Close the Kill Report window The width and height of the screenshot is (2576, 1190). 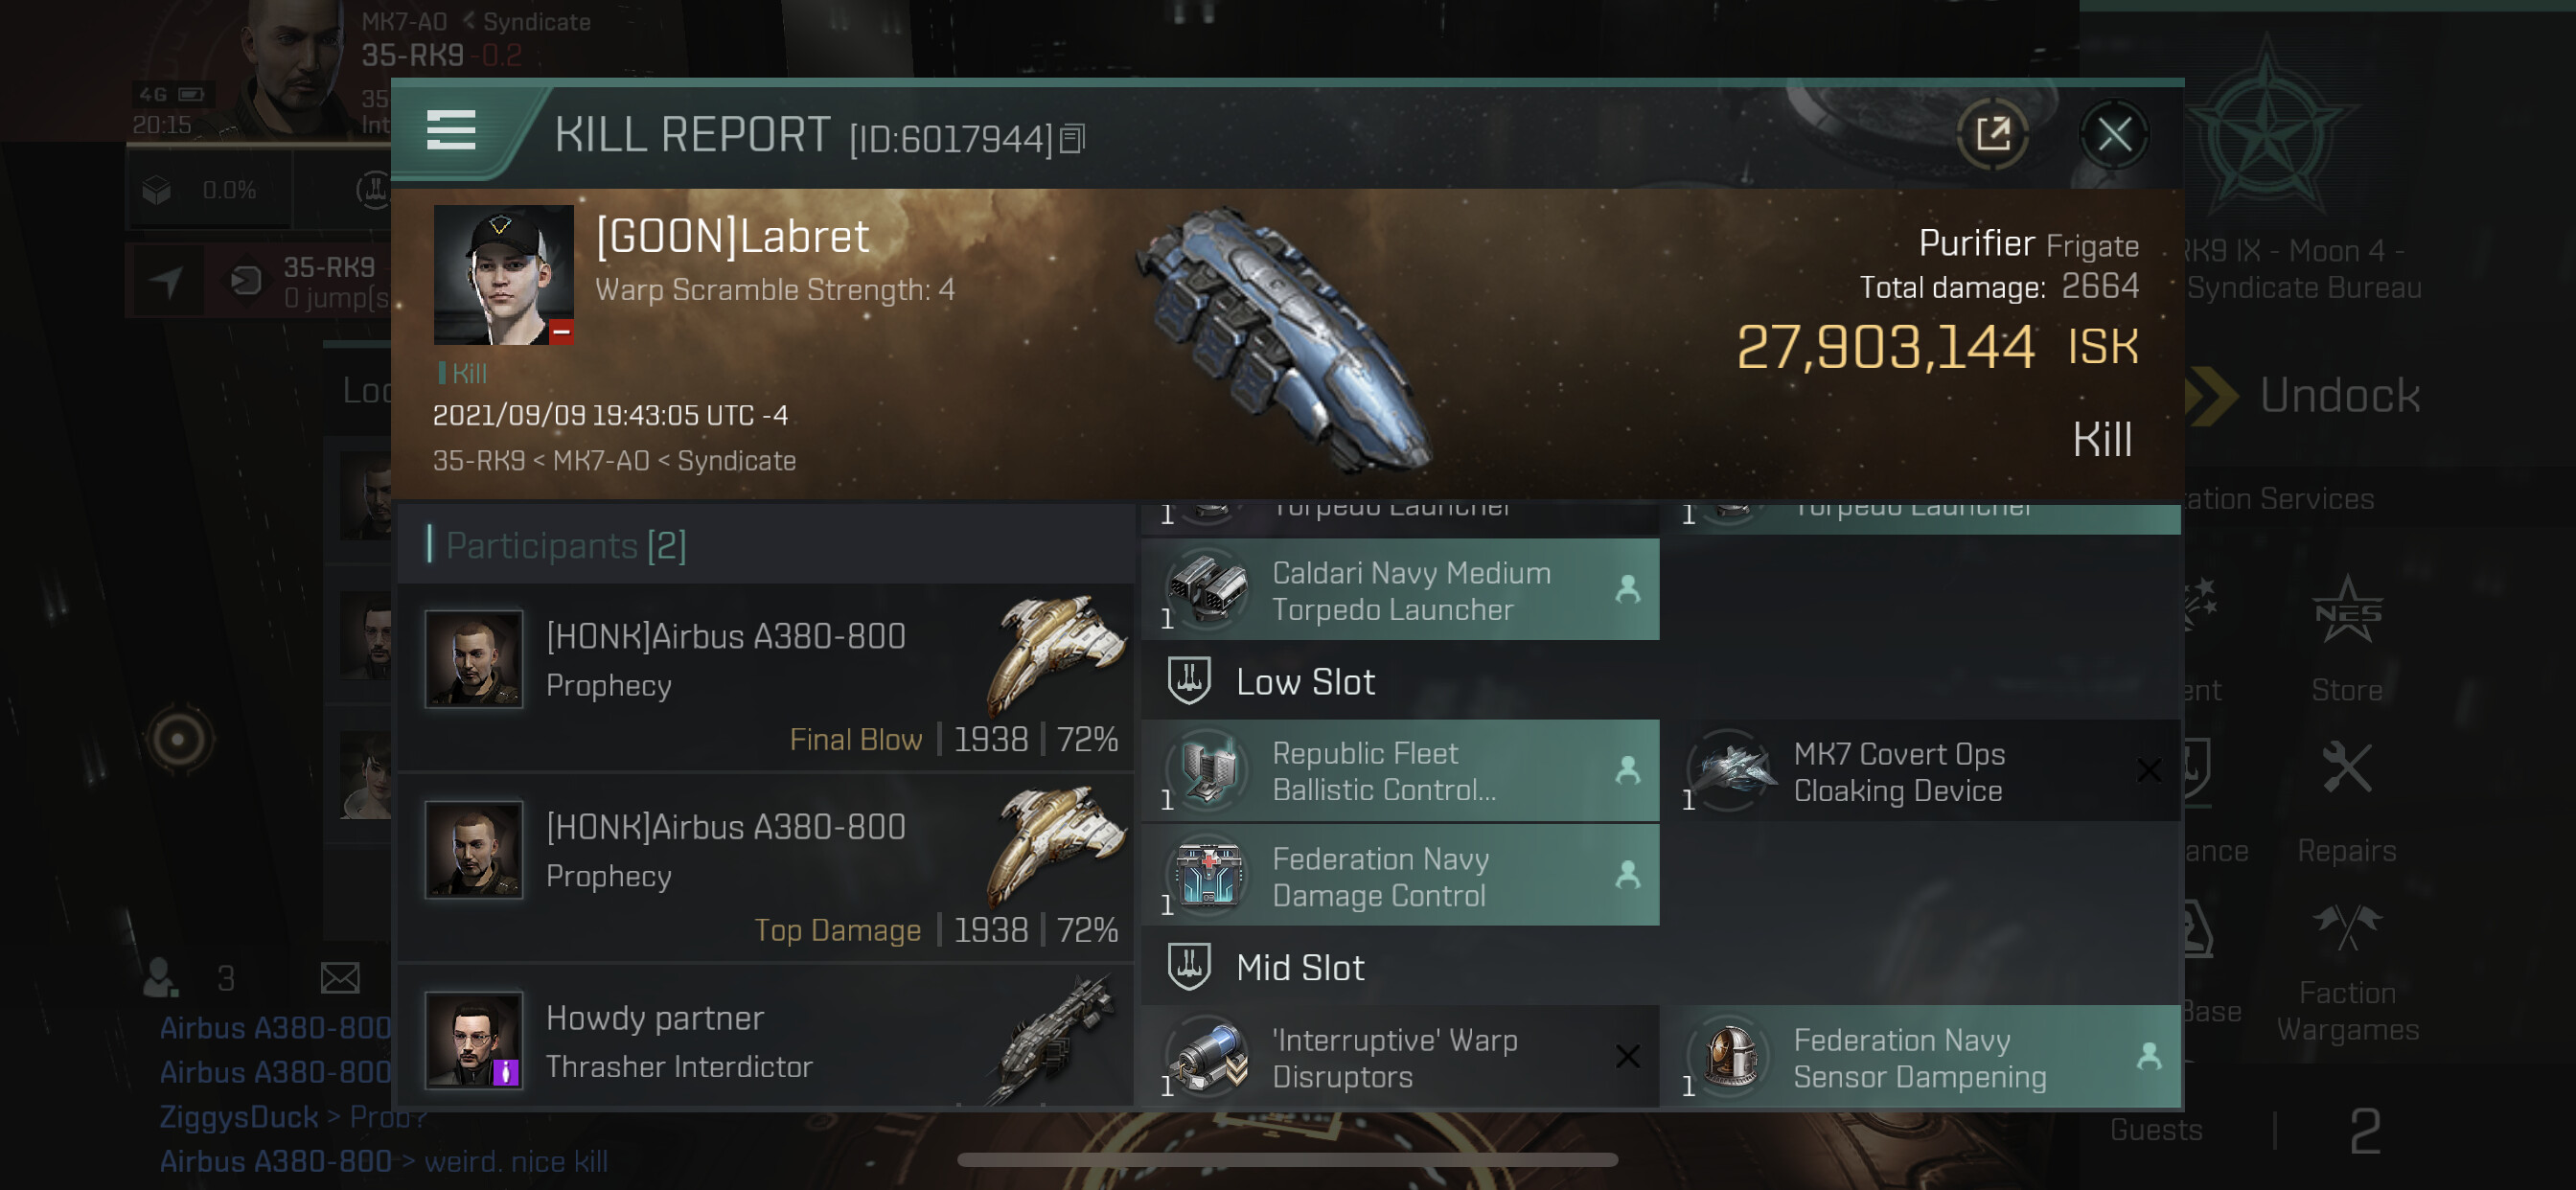(2114, 133)
